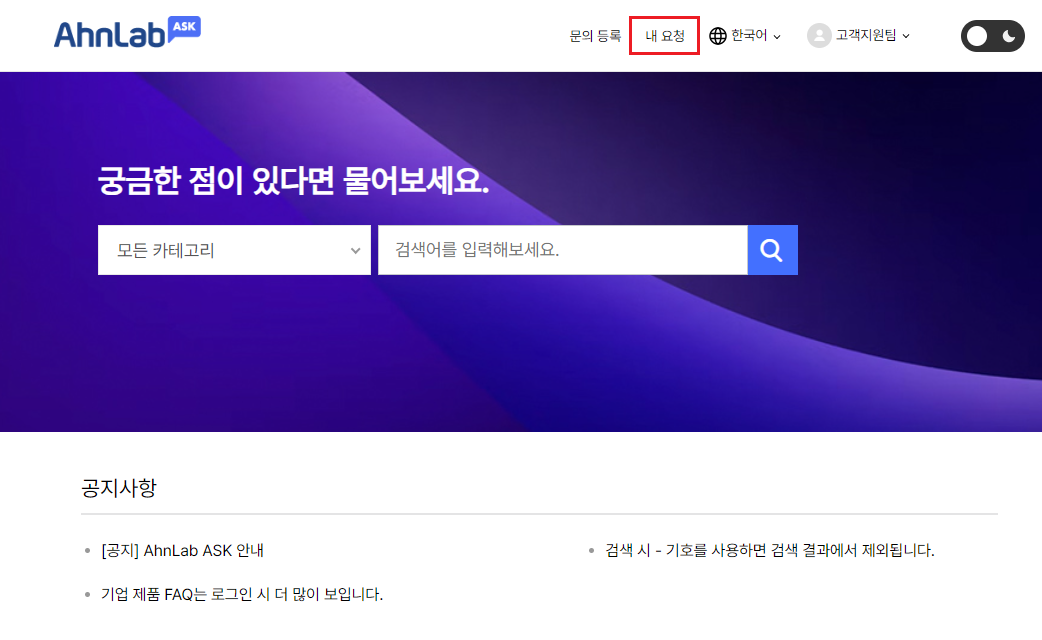This screenshot has width=1042, height=640.
Task: Click the magnifier search icon
Action: (x=772, y=250)
